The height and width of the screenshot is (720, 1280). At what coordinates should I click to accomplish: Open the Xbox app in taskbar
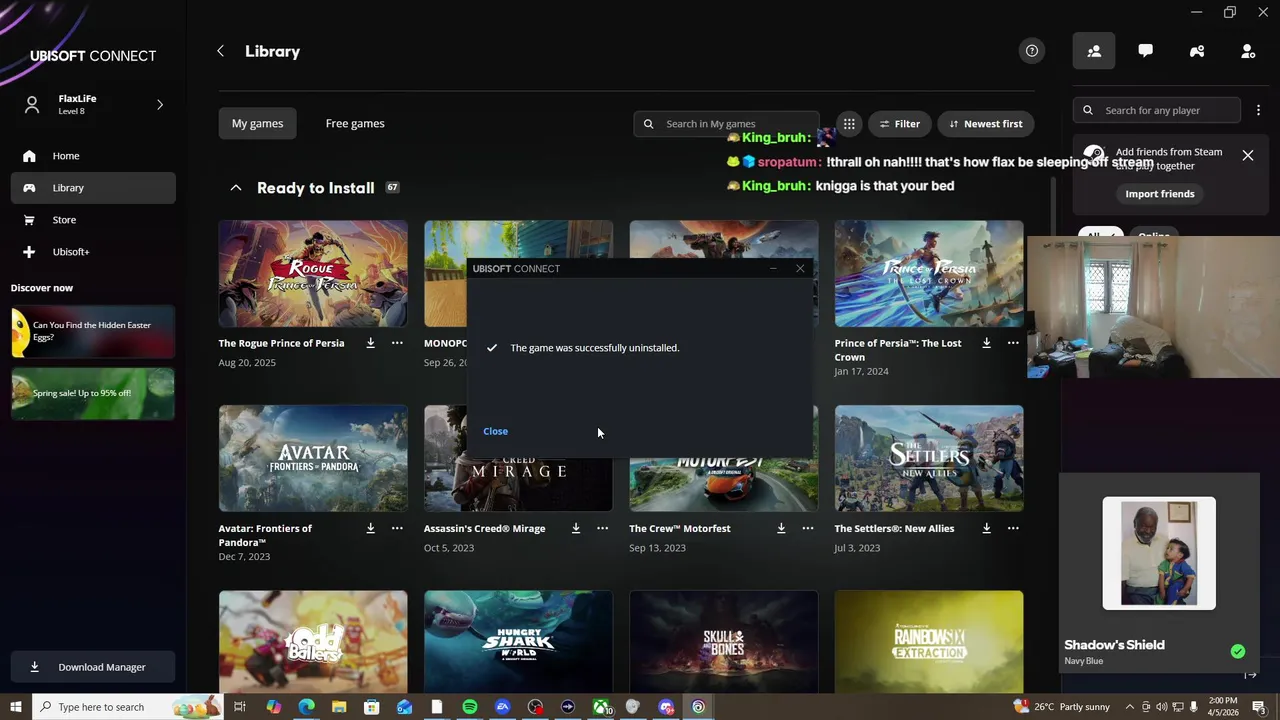tap(602, 707)
